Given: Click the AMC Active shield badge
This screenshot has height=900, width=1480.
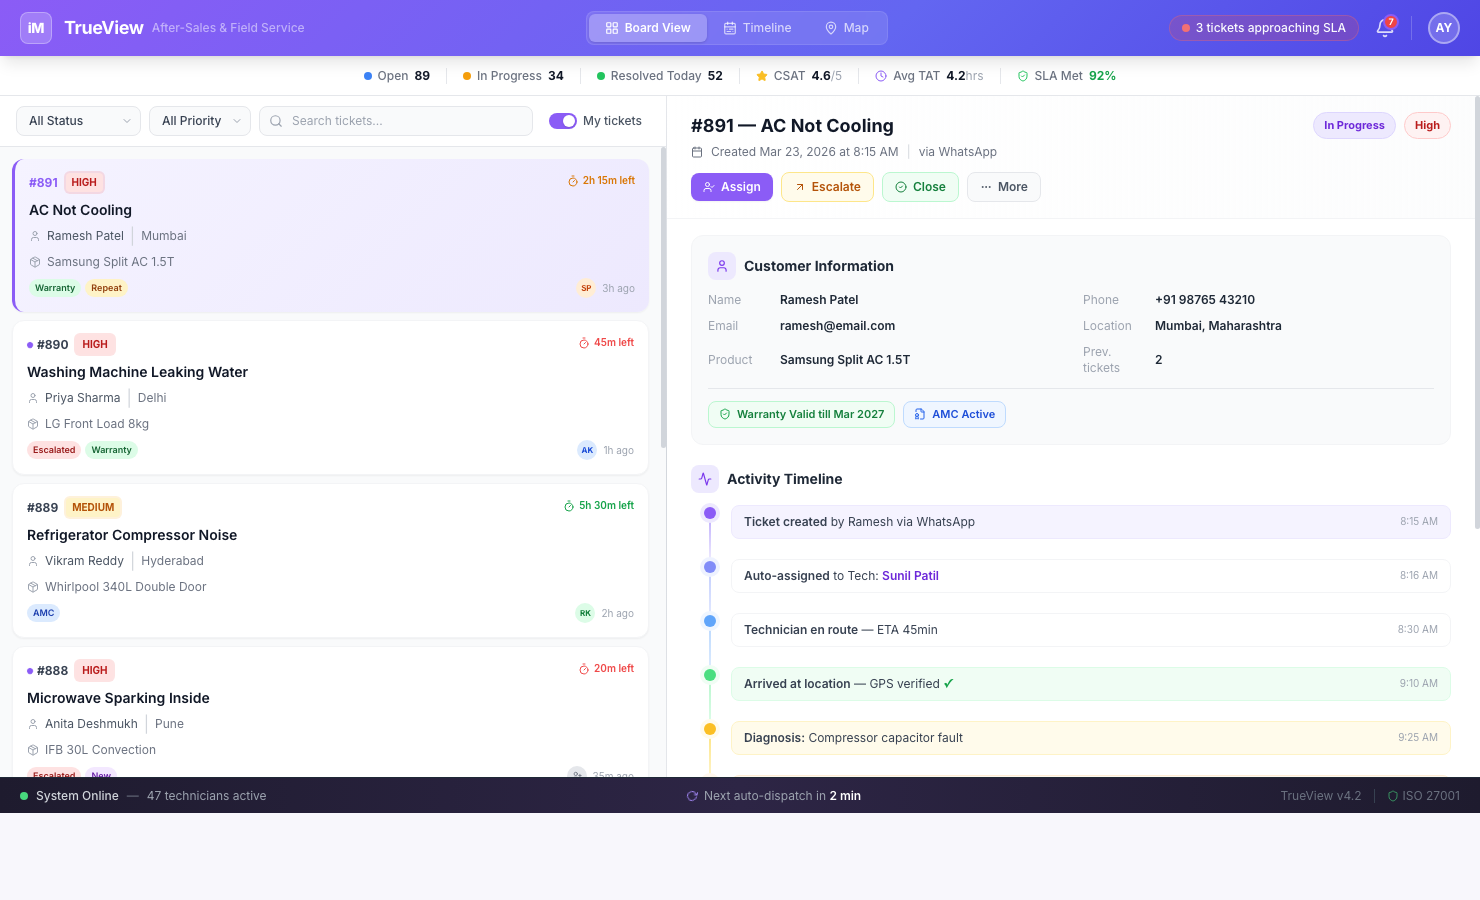Looking at the screenshot, I should point(954,414).
